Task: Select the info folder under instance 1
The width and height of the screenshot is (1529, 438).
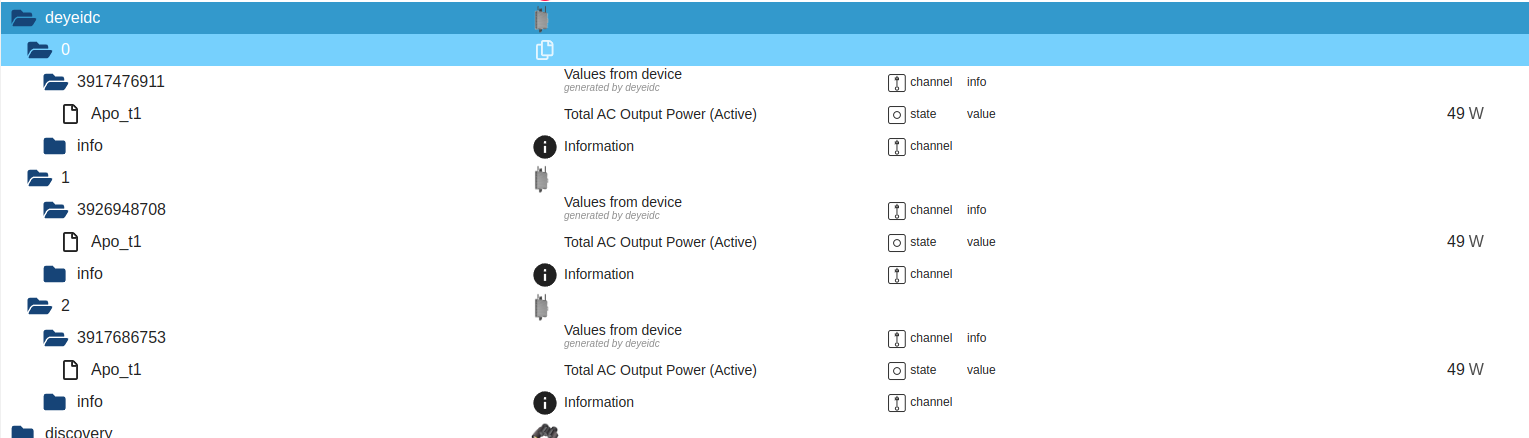Action: [89, 274]
